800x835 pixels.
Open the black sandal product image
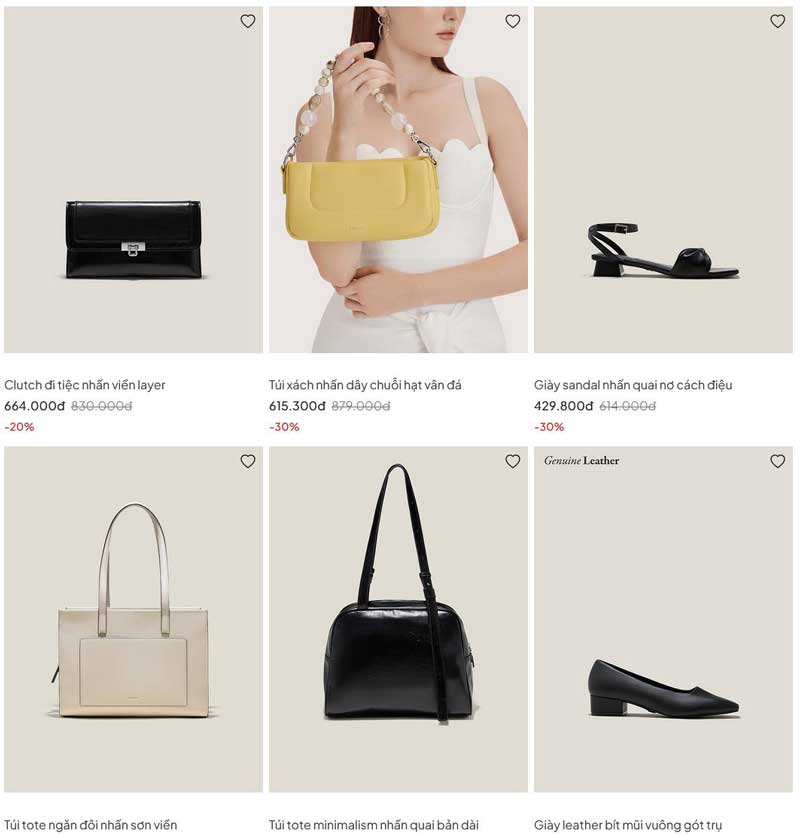(x=663, y=179)
